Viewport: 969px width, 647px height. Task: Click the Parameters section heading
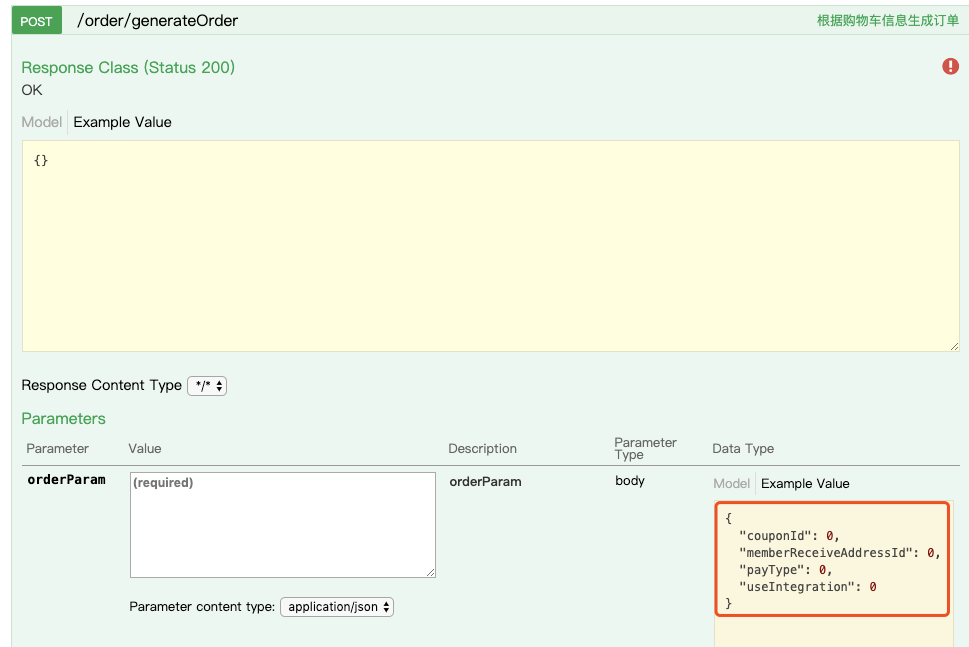click(64, 418)
